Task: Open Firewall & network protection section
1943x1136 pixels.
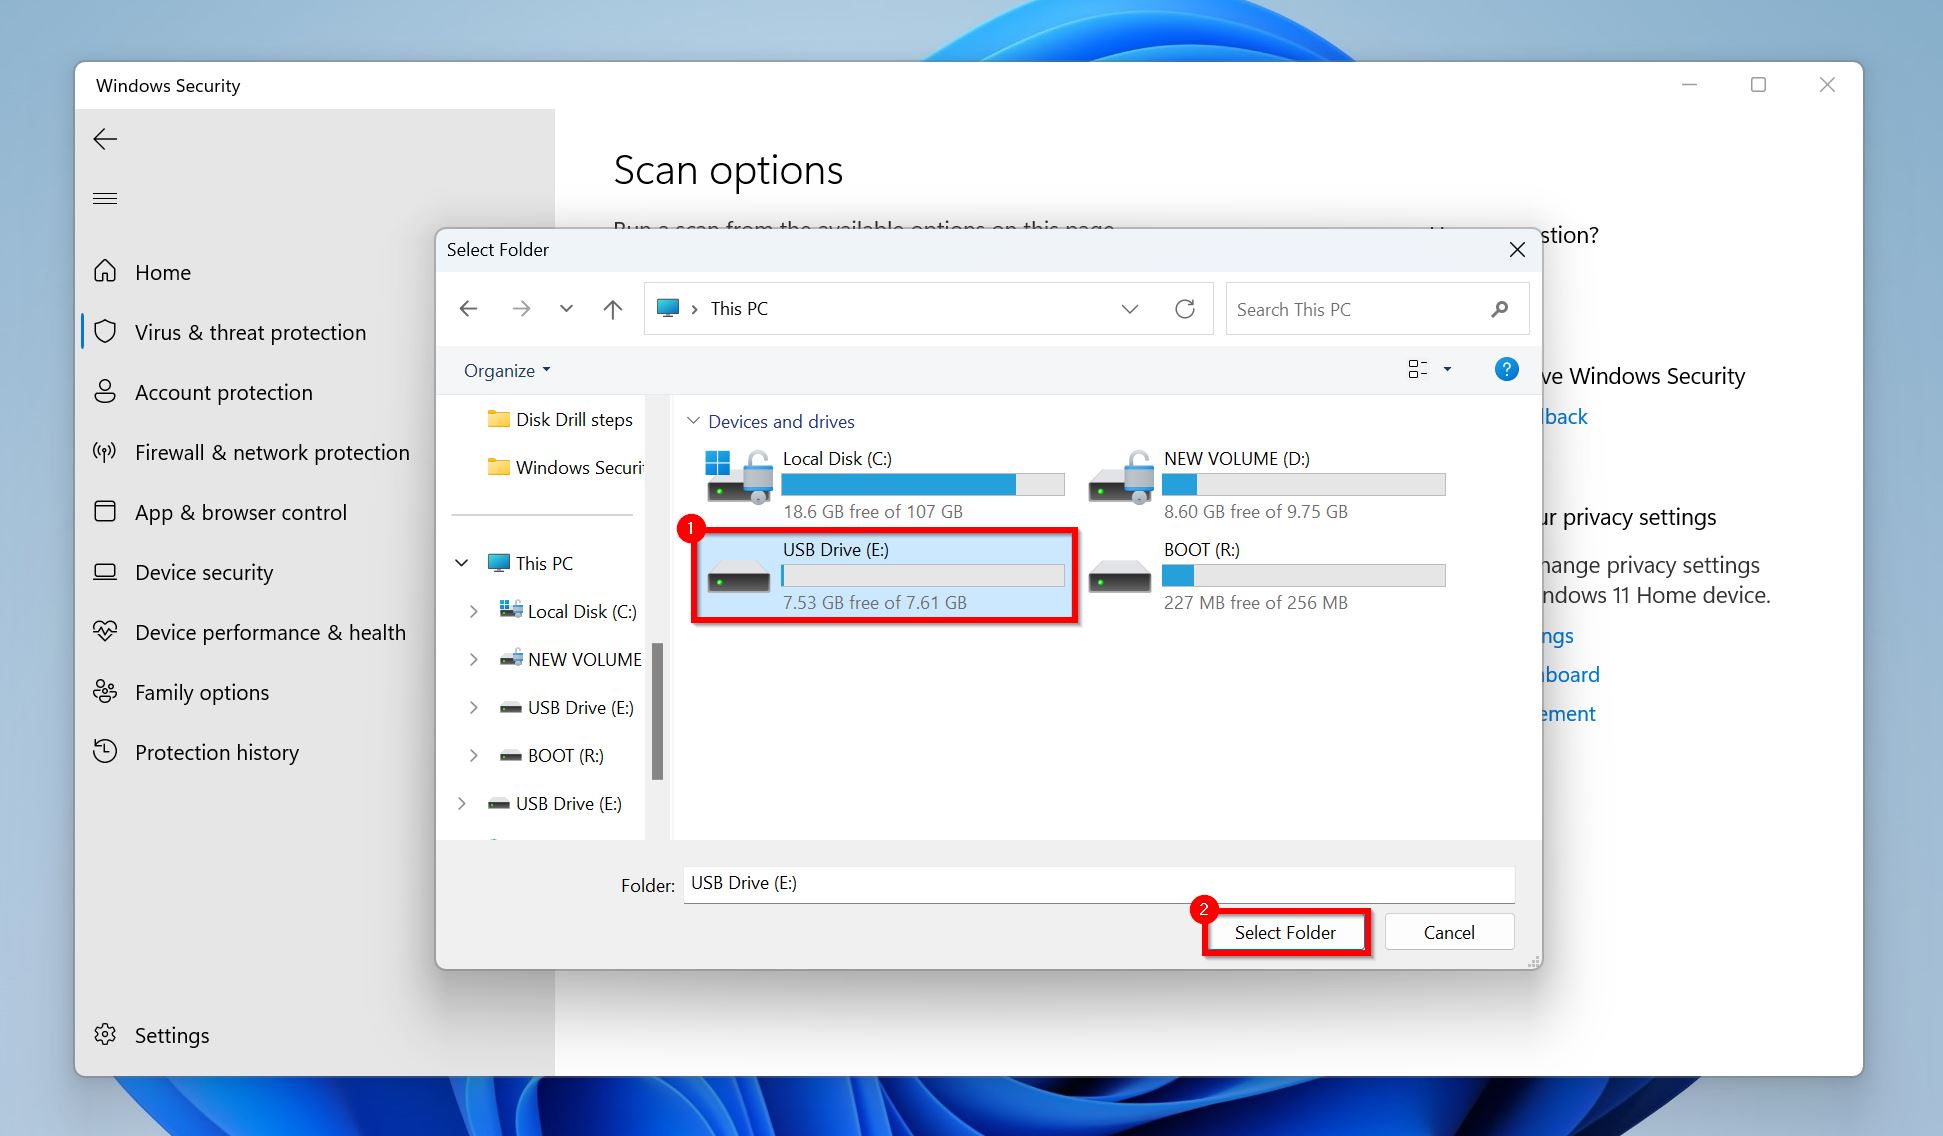Action: point(272,452)
